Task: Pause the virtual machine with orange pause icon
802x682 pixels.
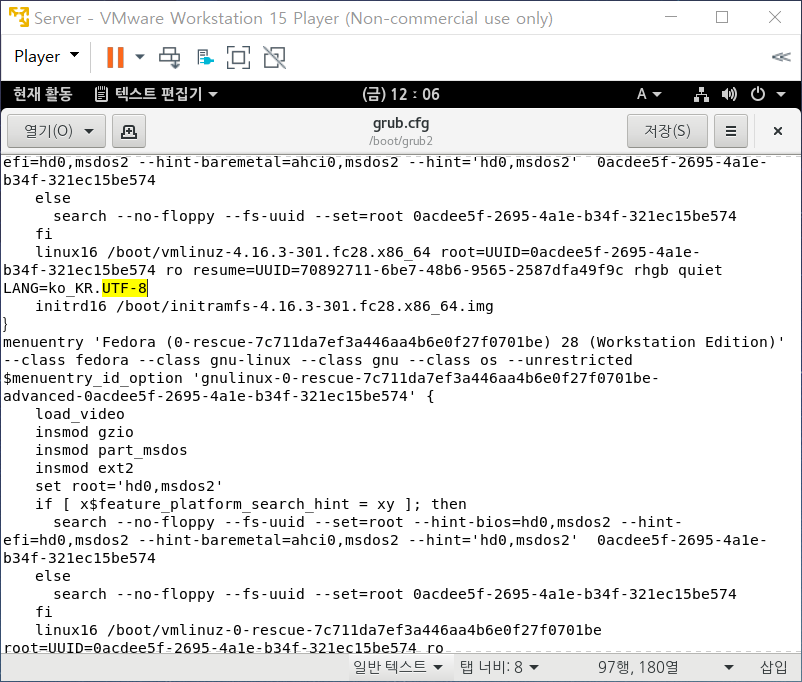Action: click(x=115, y=57)
